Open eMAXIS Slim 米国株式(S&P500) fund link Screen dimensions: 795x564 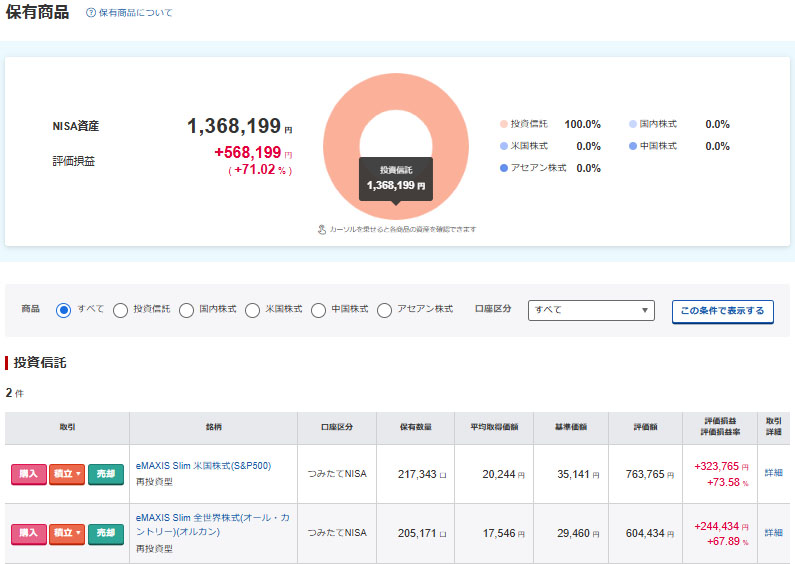pyautogui.click(x=203, y=466)
